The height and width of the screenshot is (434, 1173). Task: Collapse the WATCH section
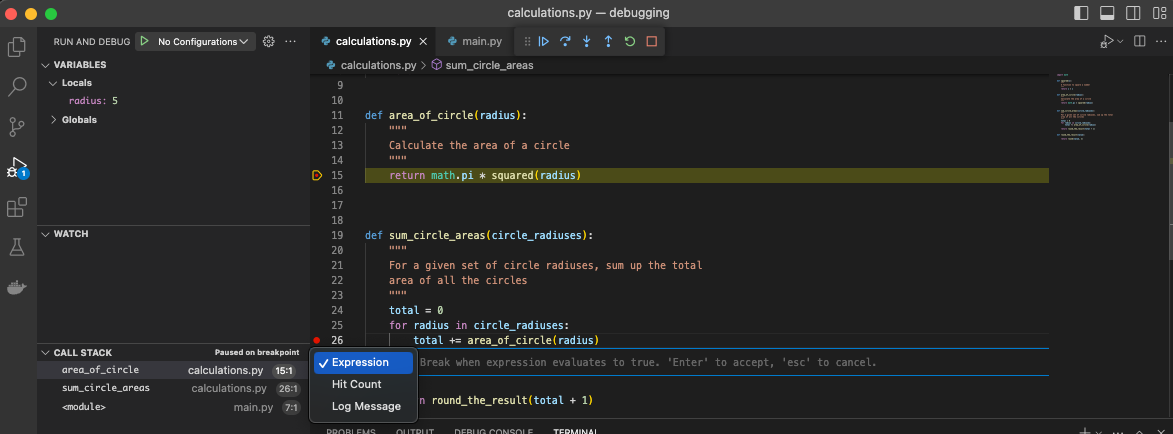(45, 234)
